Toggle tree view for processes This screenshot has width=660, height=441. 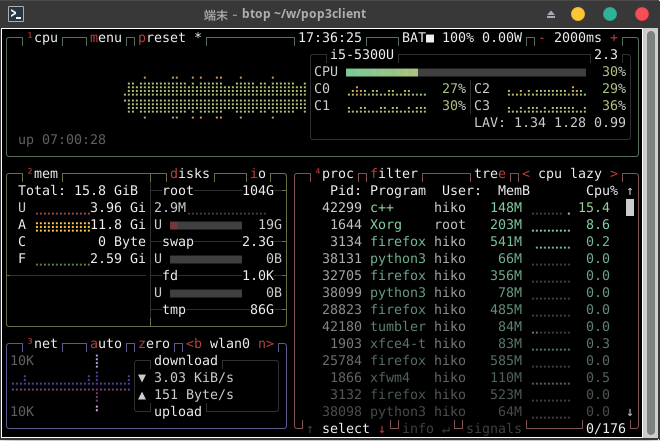490,173
